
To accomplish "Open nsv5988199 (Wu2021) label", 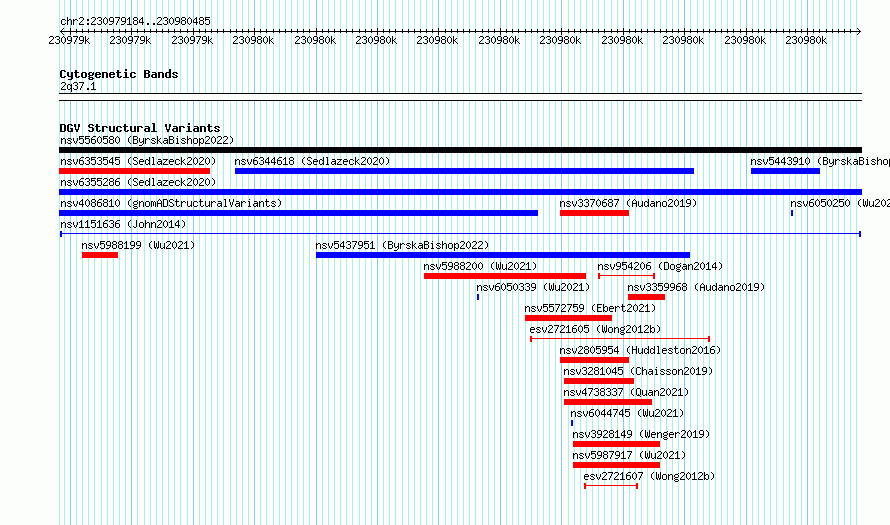I will coord(138,245).
